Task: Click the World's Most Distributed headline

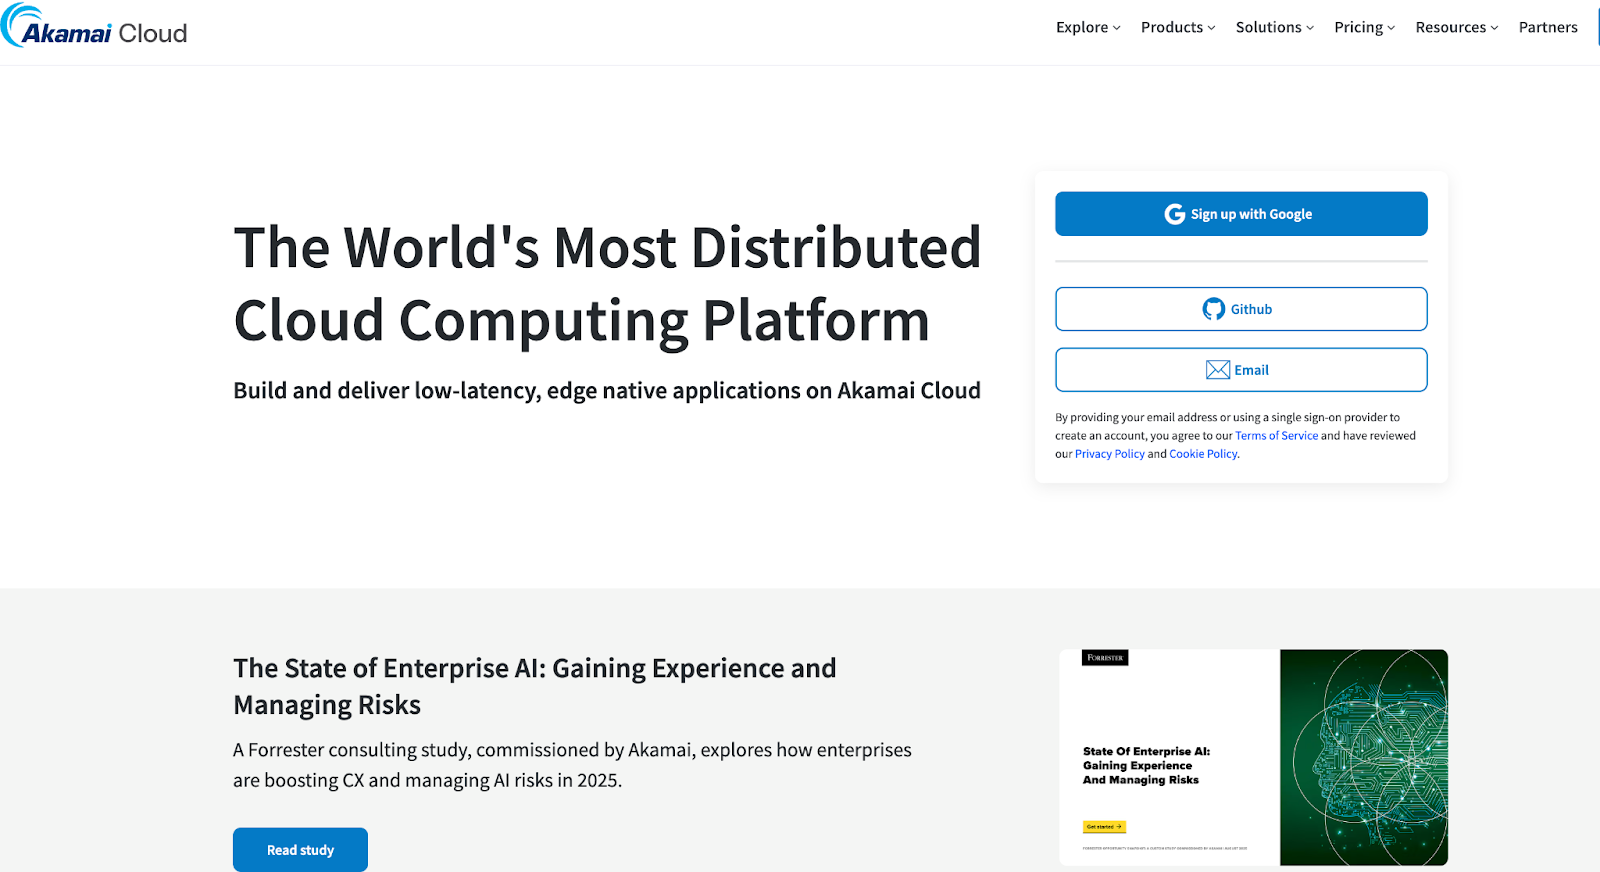Action: (607, 284)
